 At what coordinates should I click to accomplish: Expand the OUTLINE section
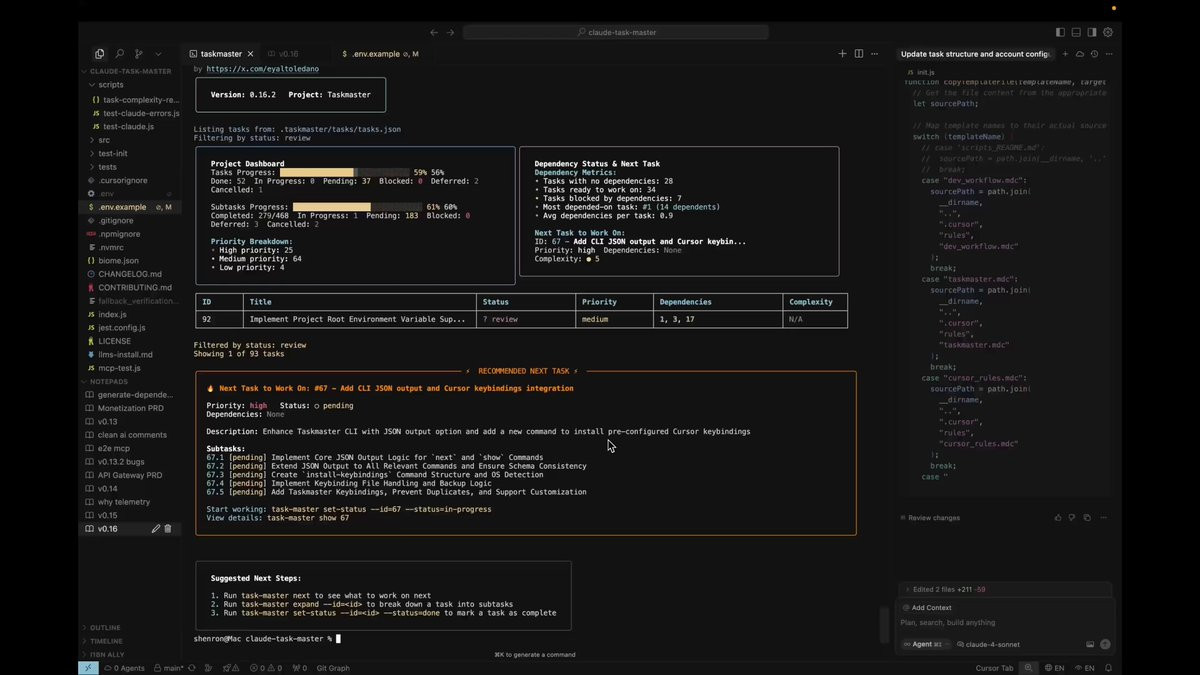(132, 628)
